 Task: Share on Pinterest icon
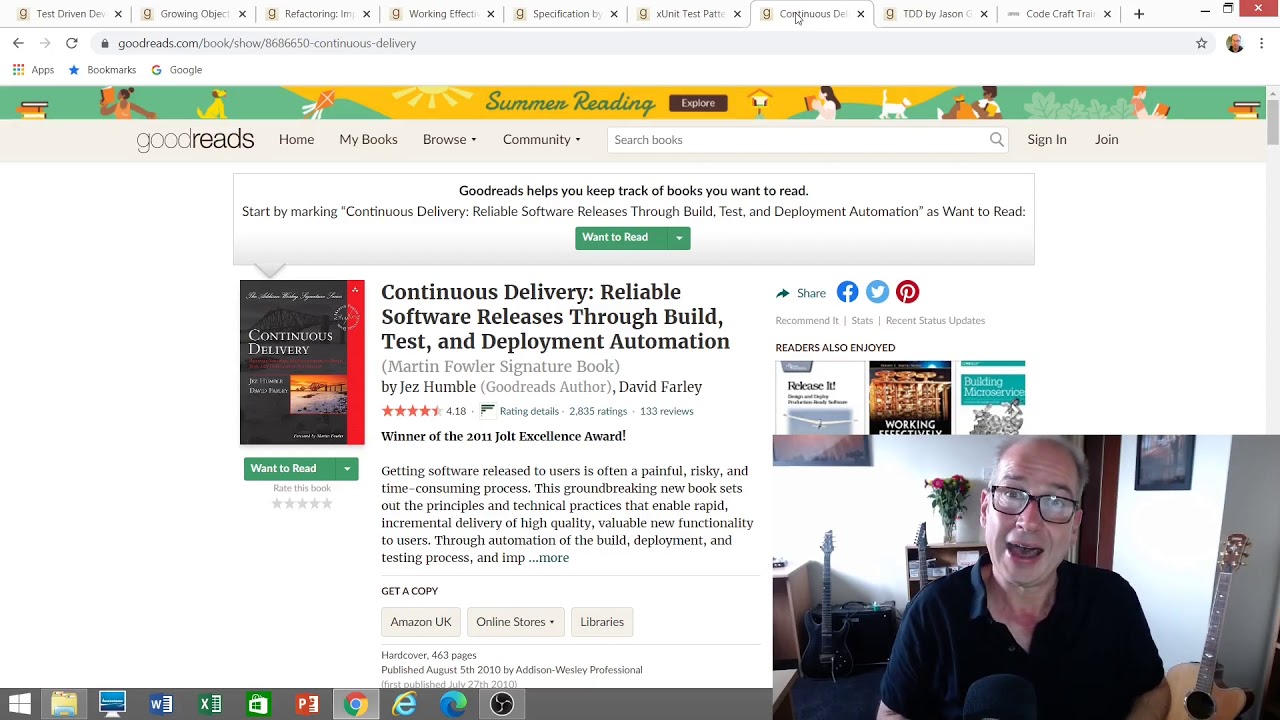908,292
